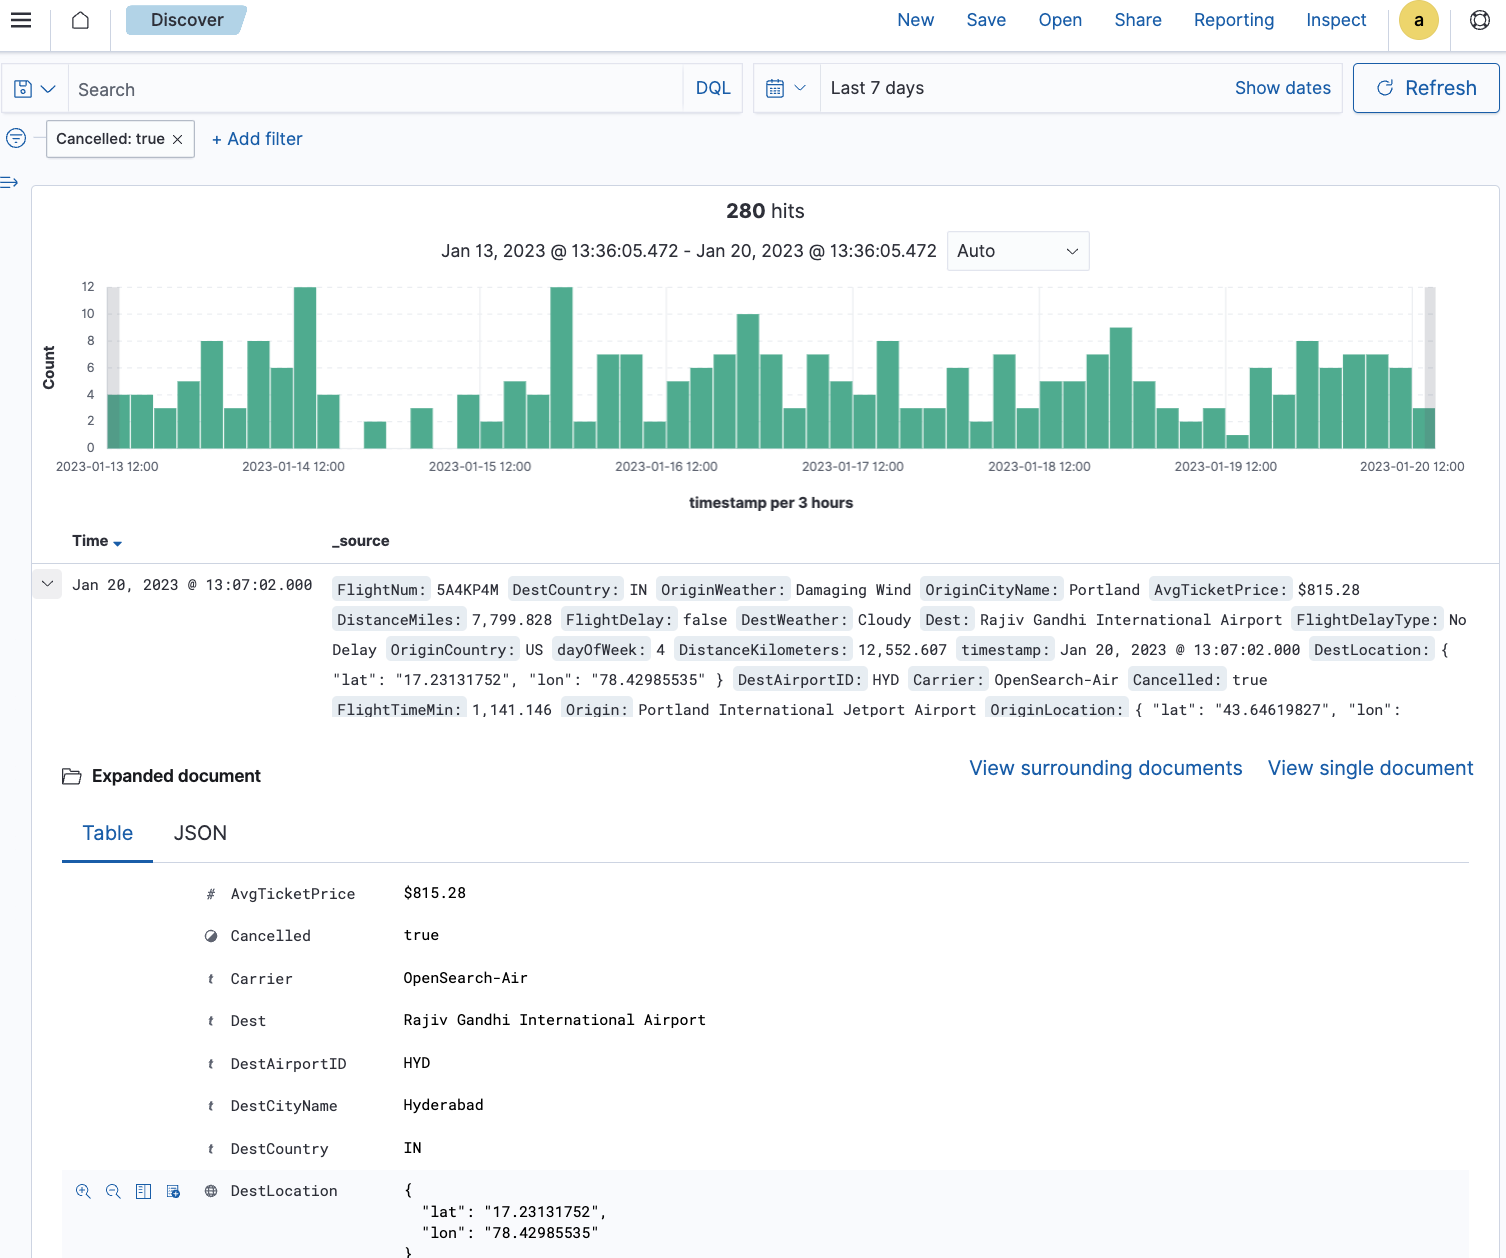Click OpenSearch-Air value in expanded table
Image resolution: width=1506 pixels, height=1258 pixels.
465,978
